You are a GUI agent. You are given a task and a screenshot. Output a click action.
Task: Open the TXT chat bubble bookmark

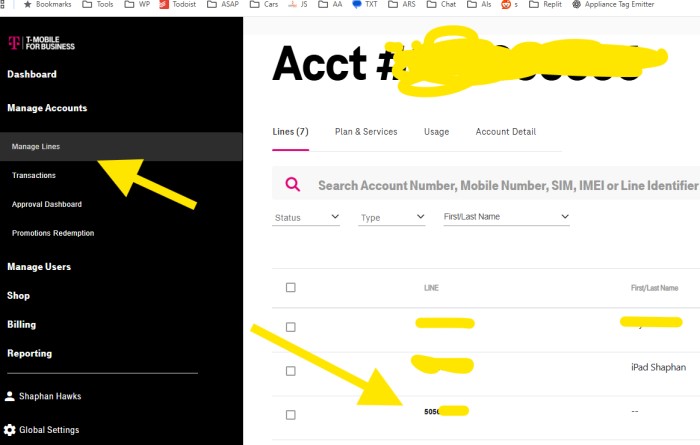[x=357, y=4]
